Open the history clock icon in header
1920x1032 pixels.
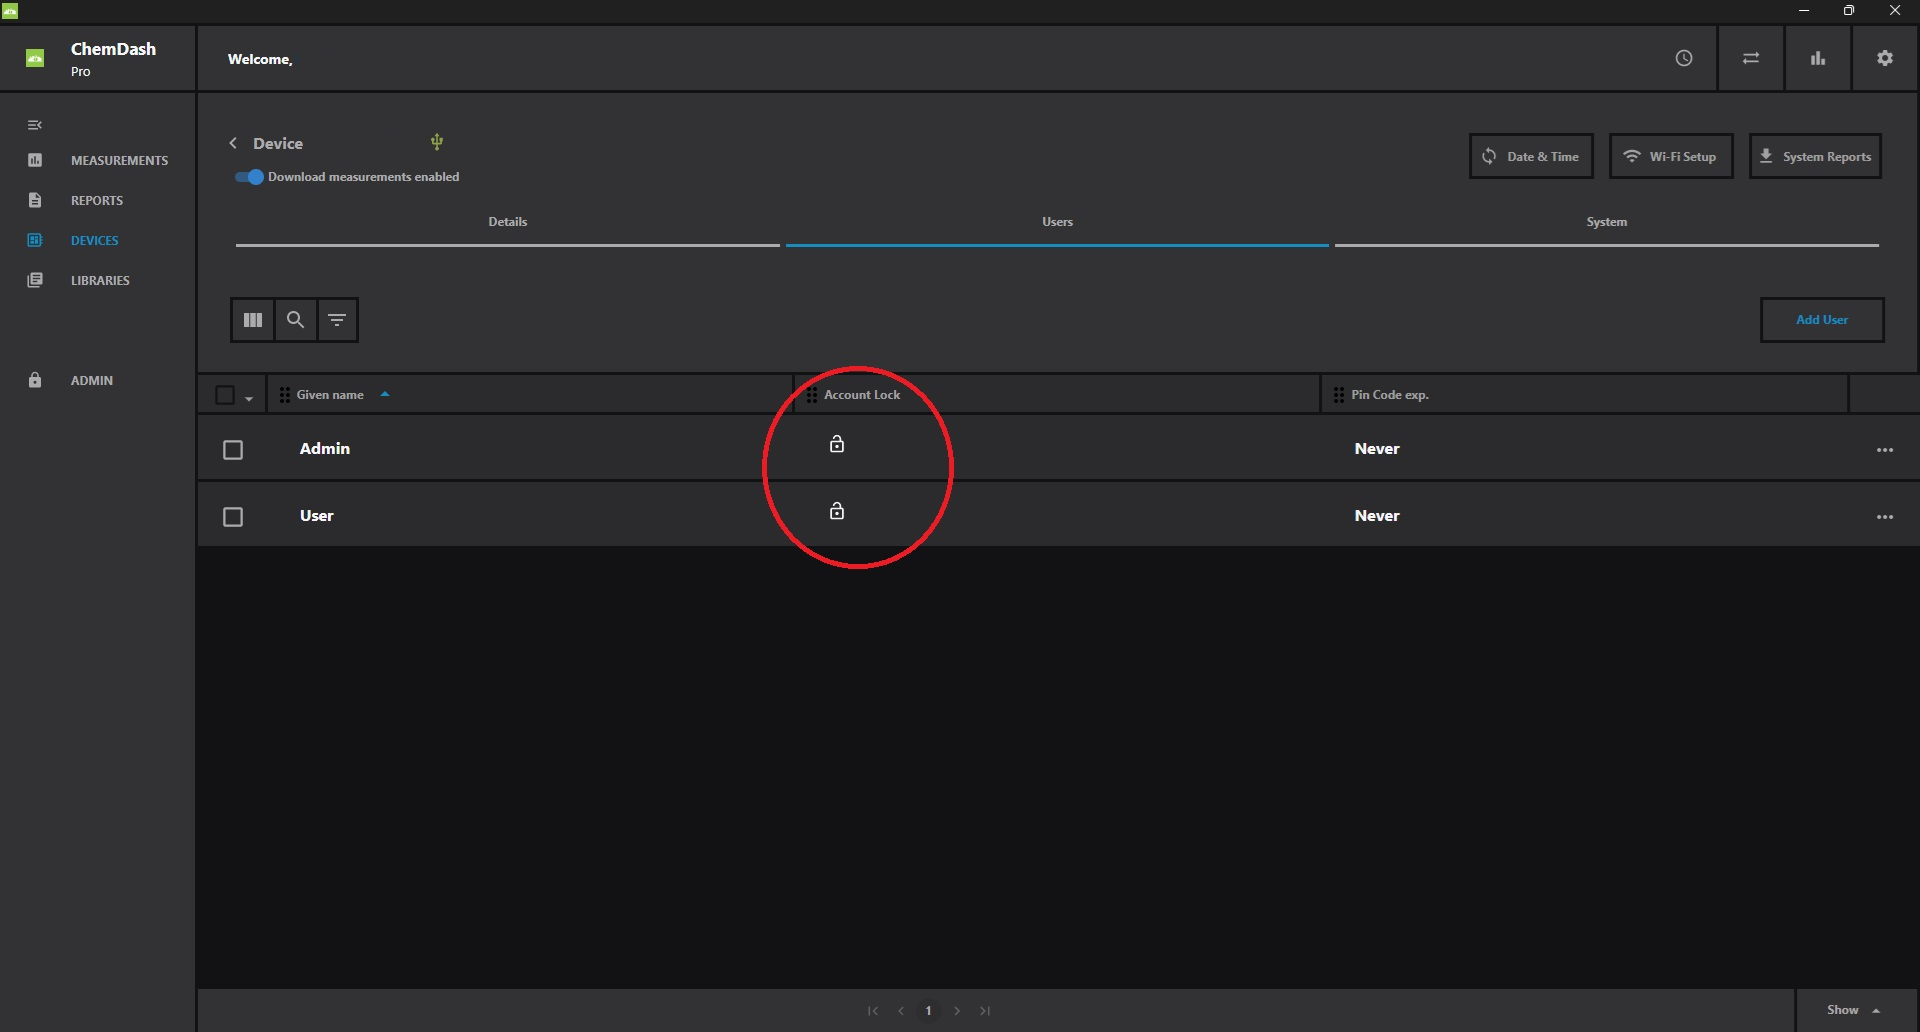(x=1684, y=59)
